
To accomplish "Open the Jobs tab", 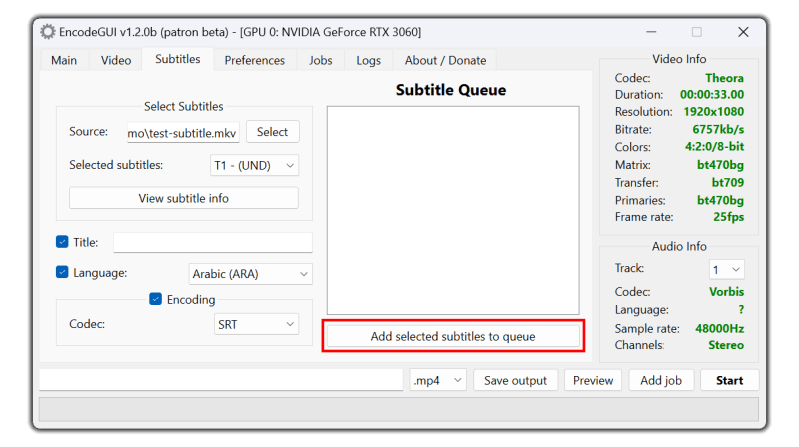I will coord(321,60).
